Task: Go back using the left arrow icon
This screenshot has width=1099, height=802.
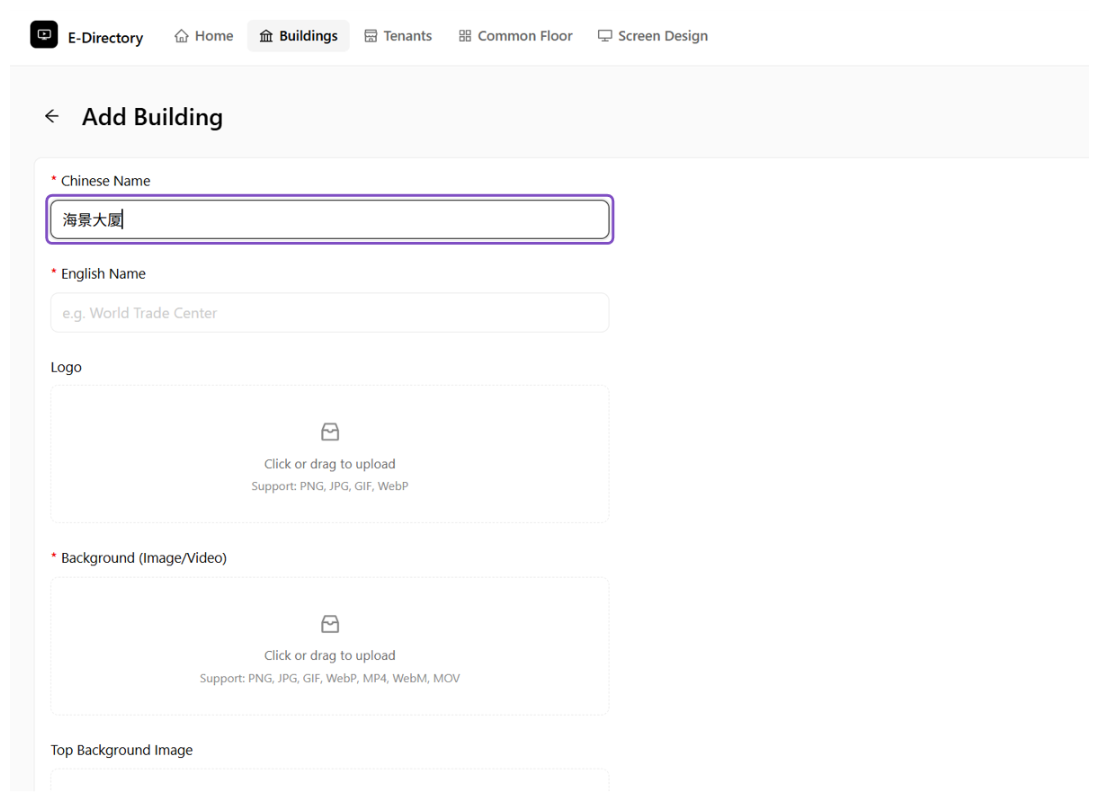Action: pos(52,116)
